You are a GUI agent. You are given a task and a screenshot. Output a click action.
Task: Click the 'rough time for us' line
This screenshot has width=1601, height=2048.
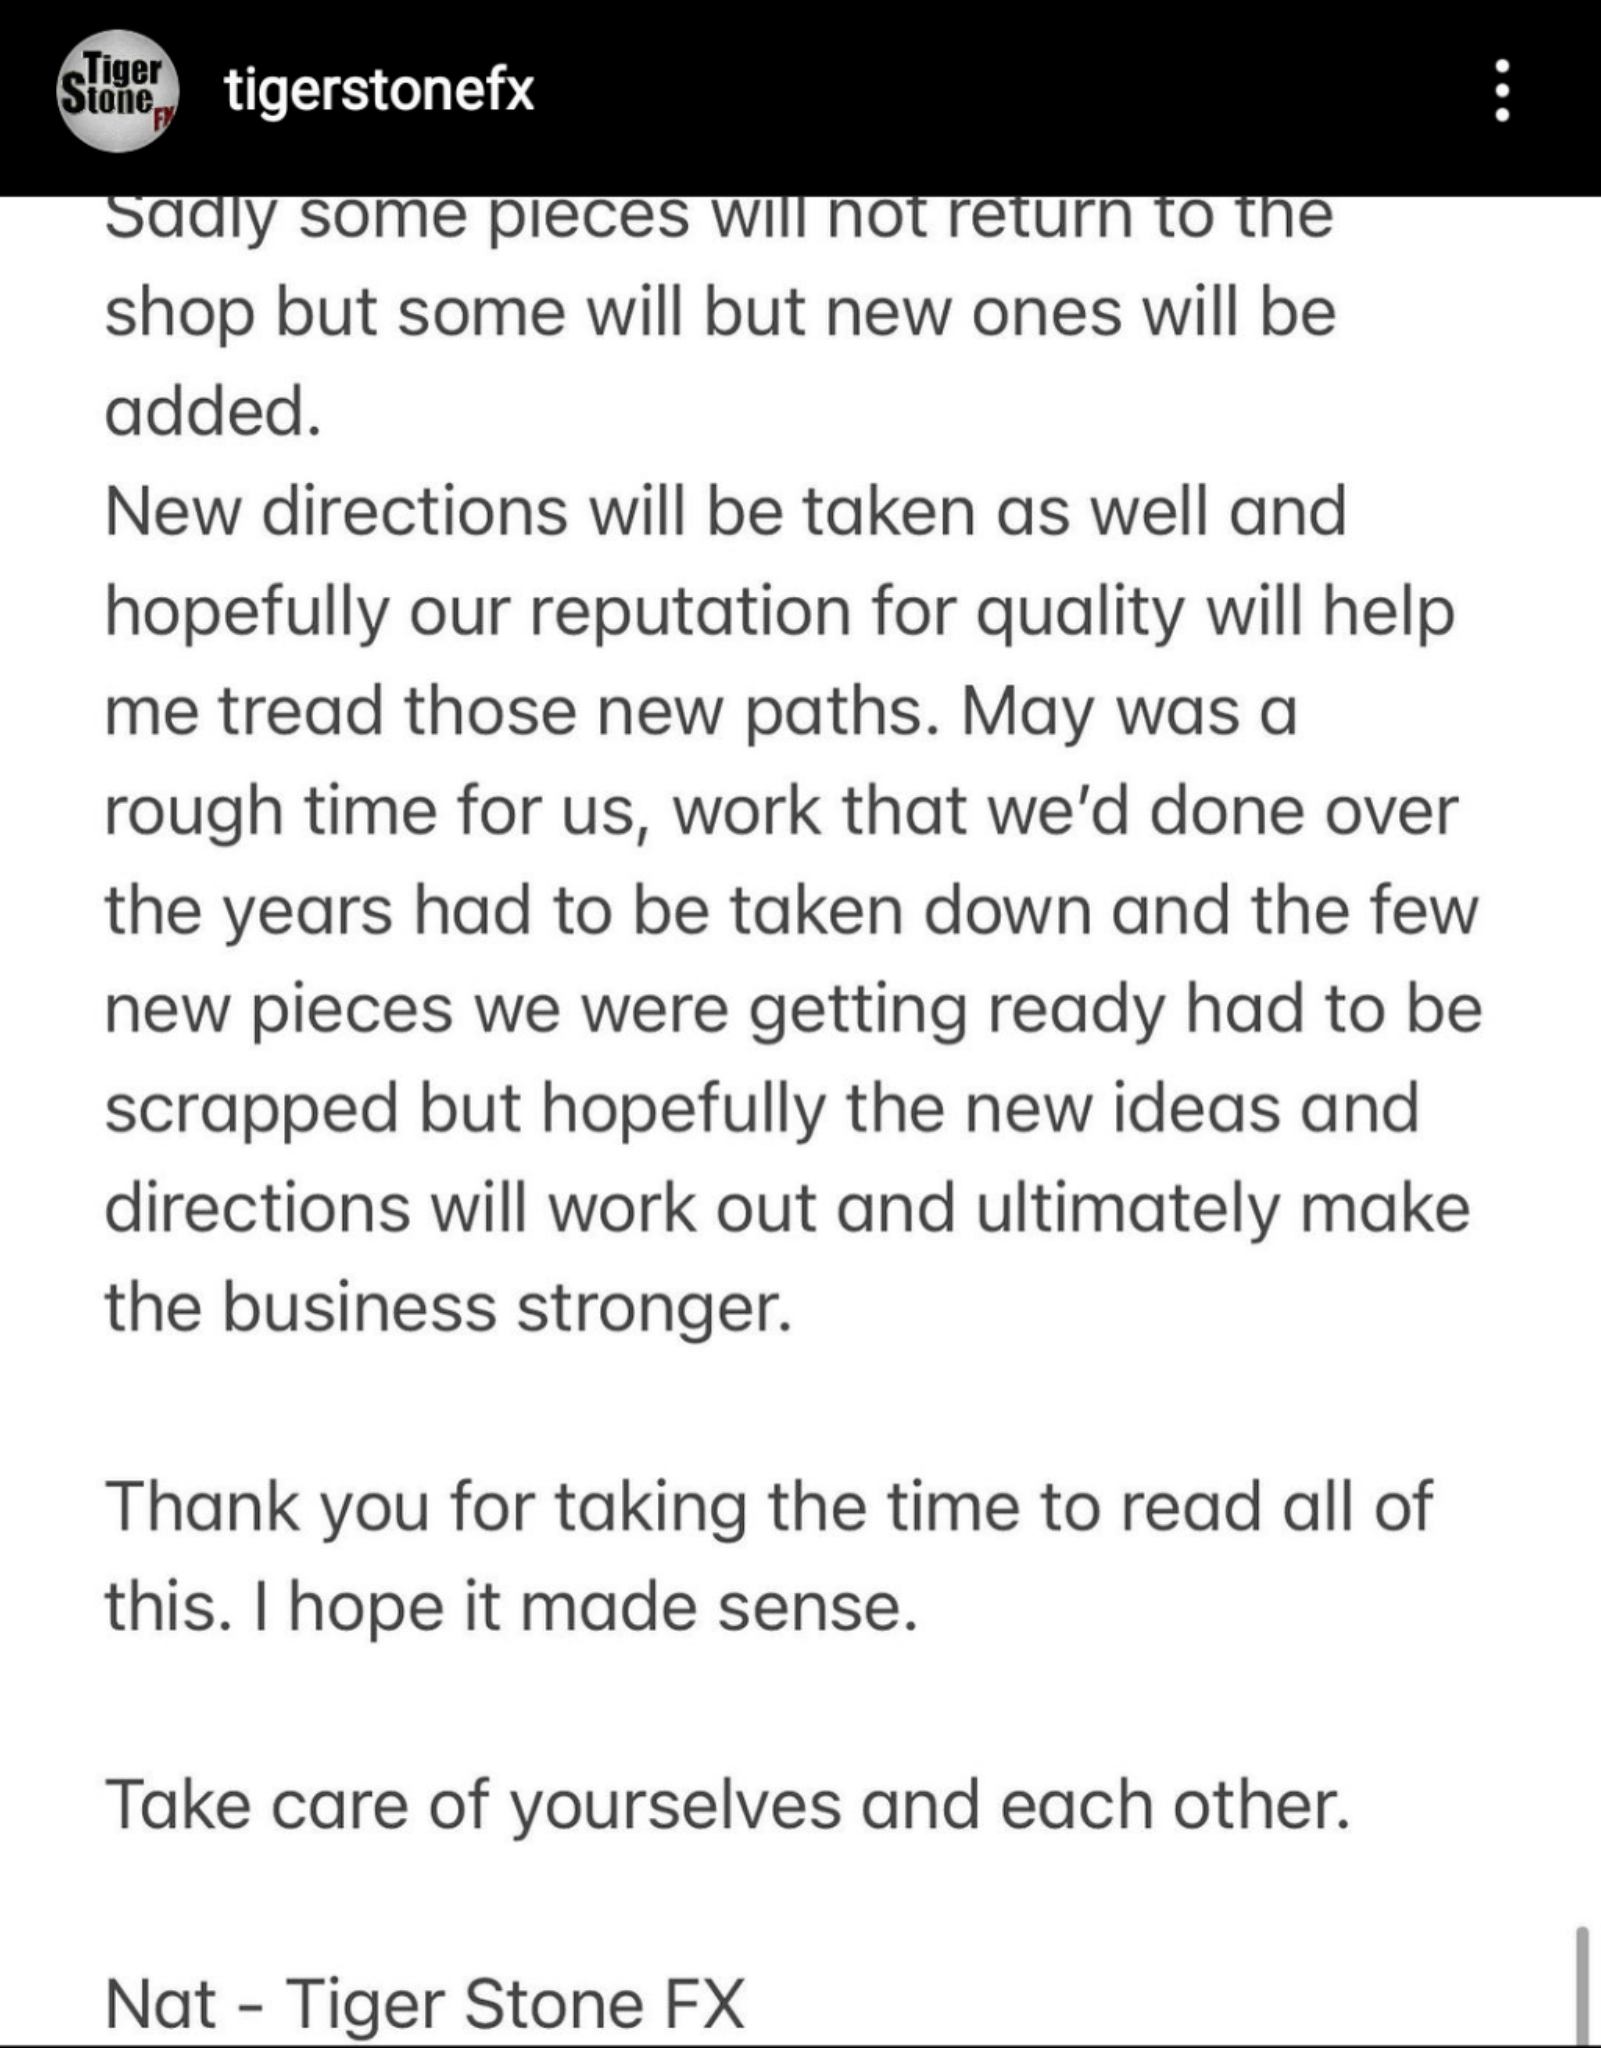click(x=781, y=811)
